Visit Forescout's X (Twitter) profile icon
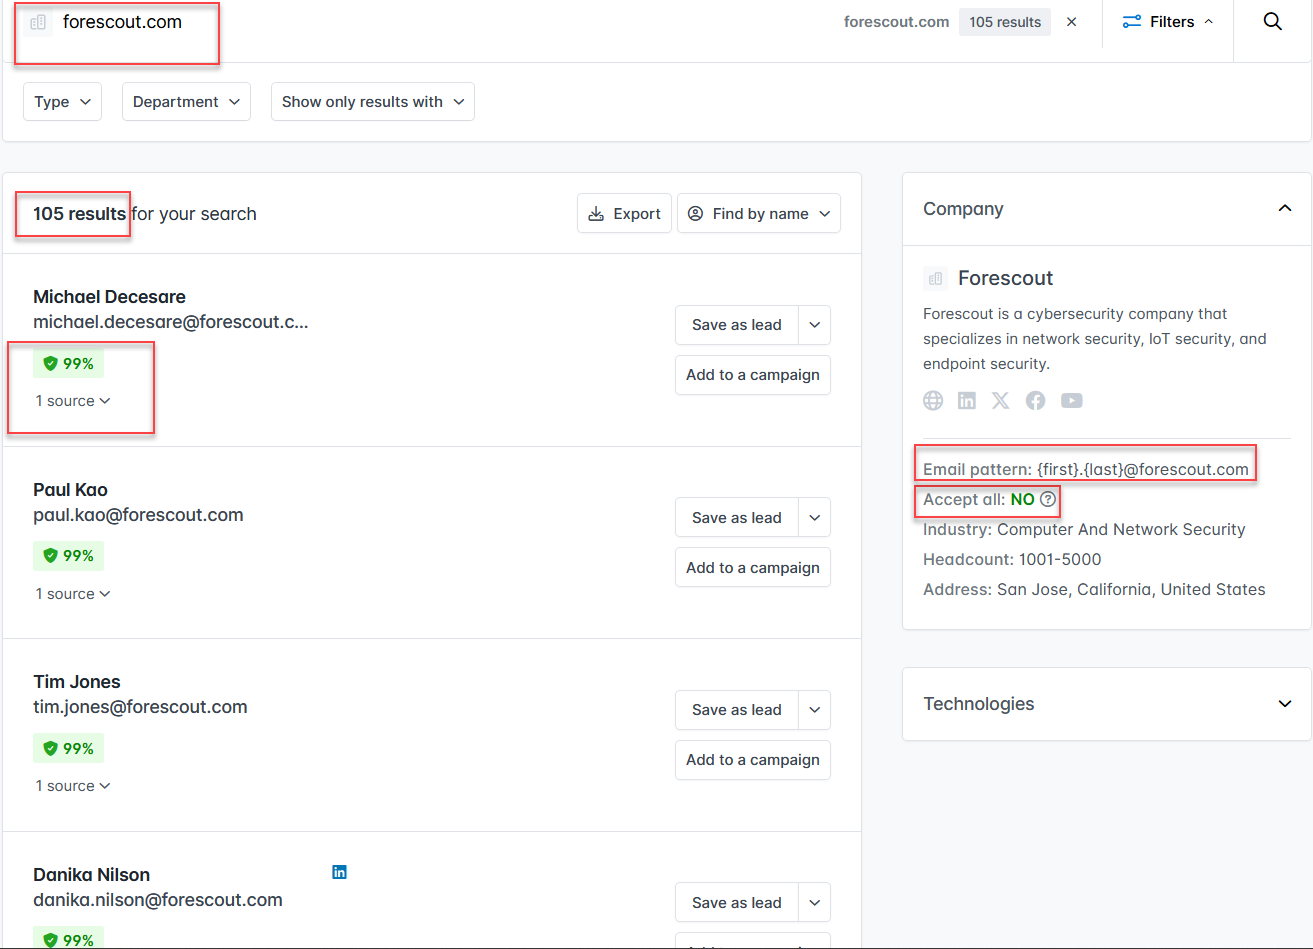Viewport: 1313px width, 949px height. click(1000, 401)
